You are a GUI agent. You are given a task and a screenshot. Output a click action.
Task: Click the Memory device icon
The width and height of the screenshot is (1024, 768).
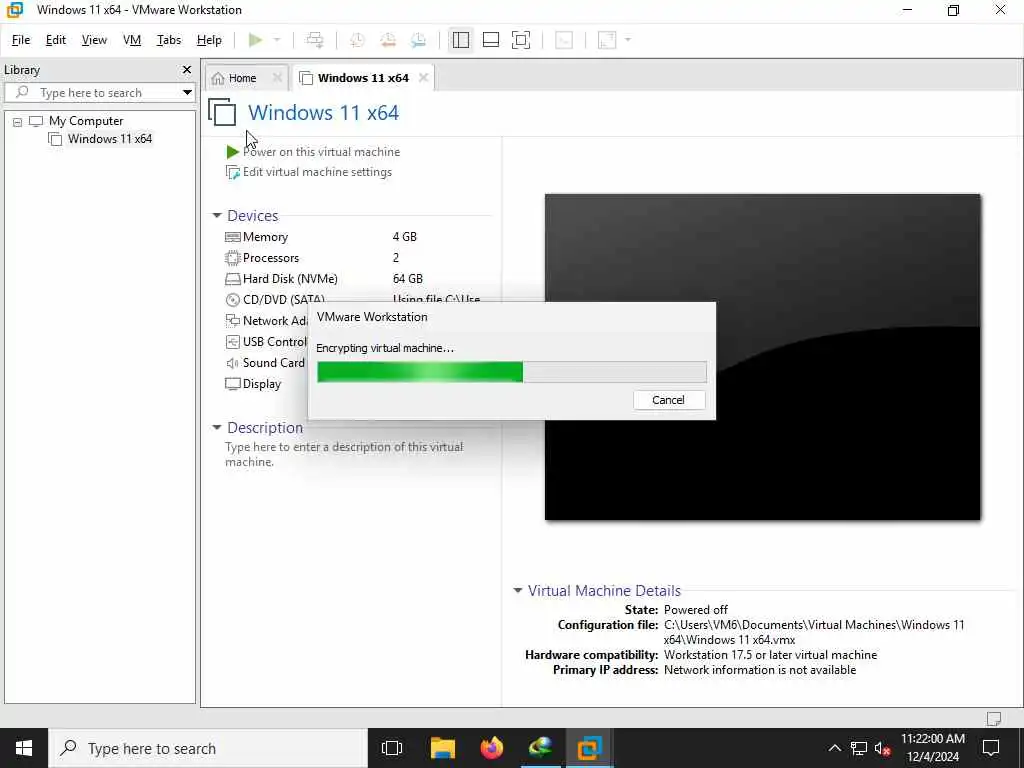pos(232,237)
